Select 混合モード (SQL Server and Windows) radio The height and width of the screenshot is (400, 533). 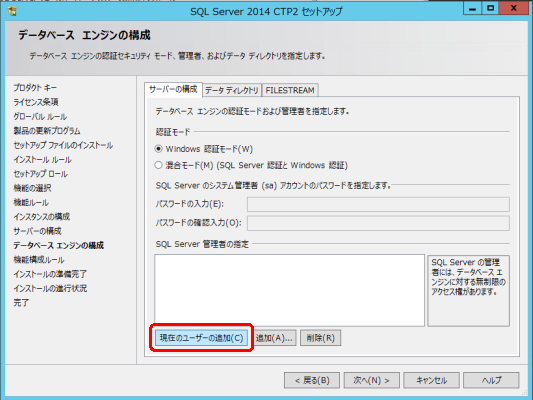158,165
